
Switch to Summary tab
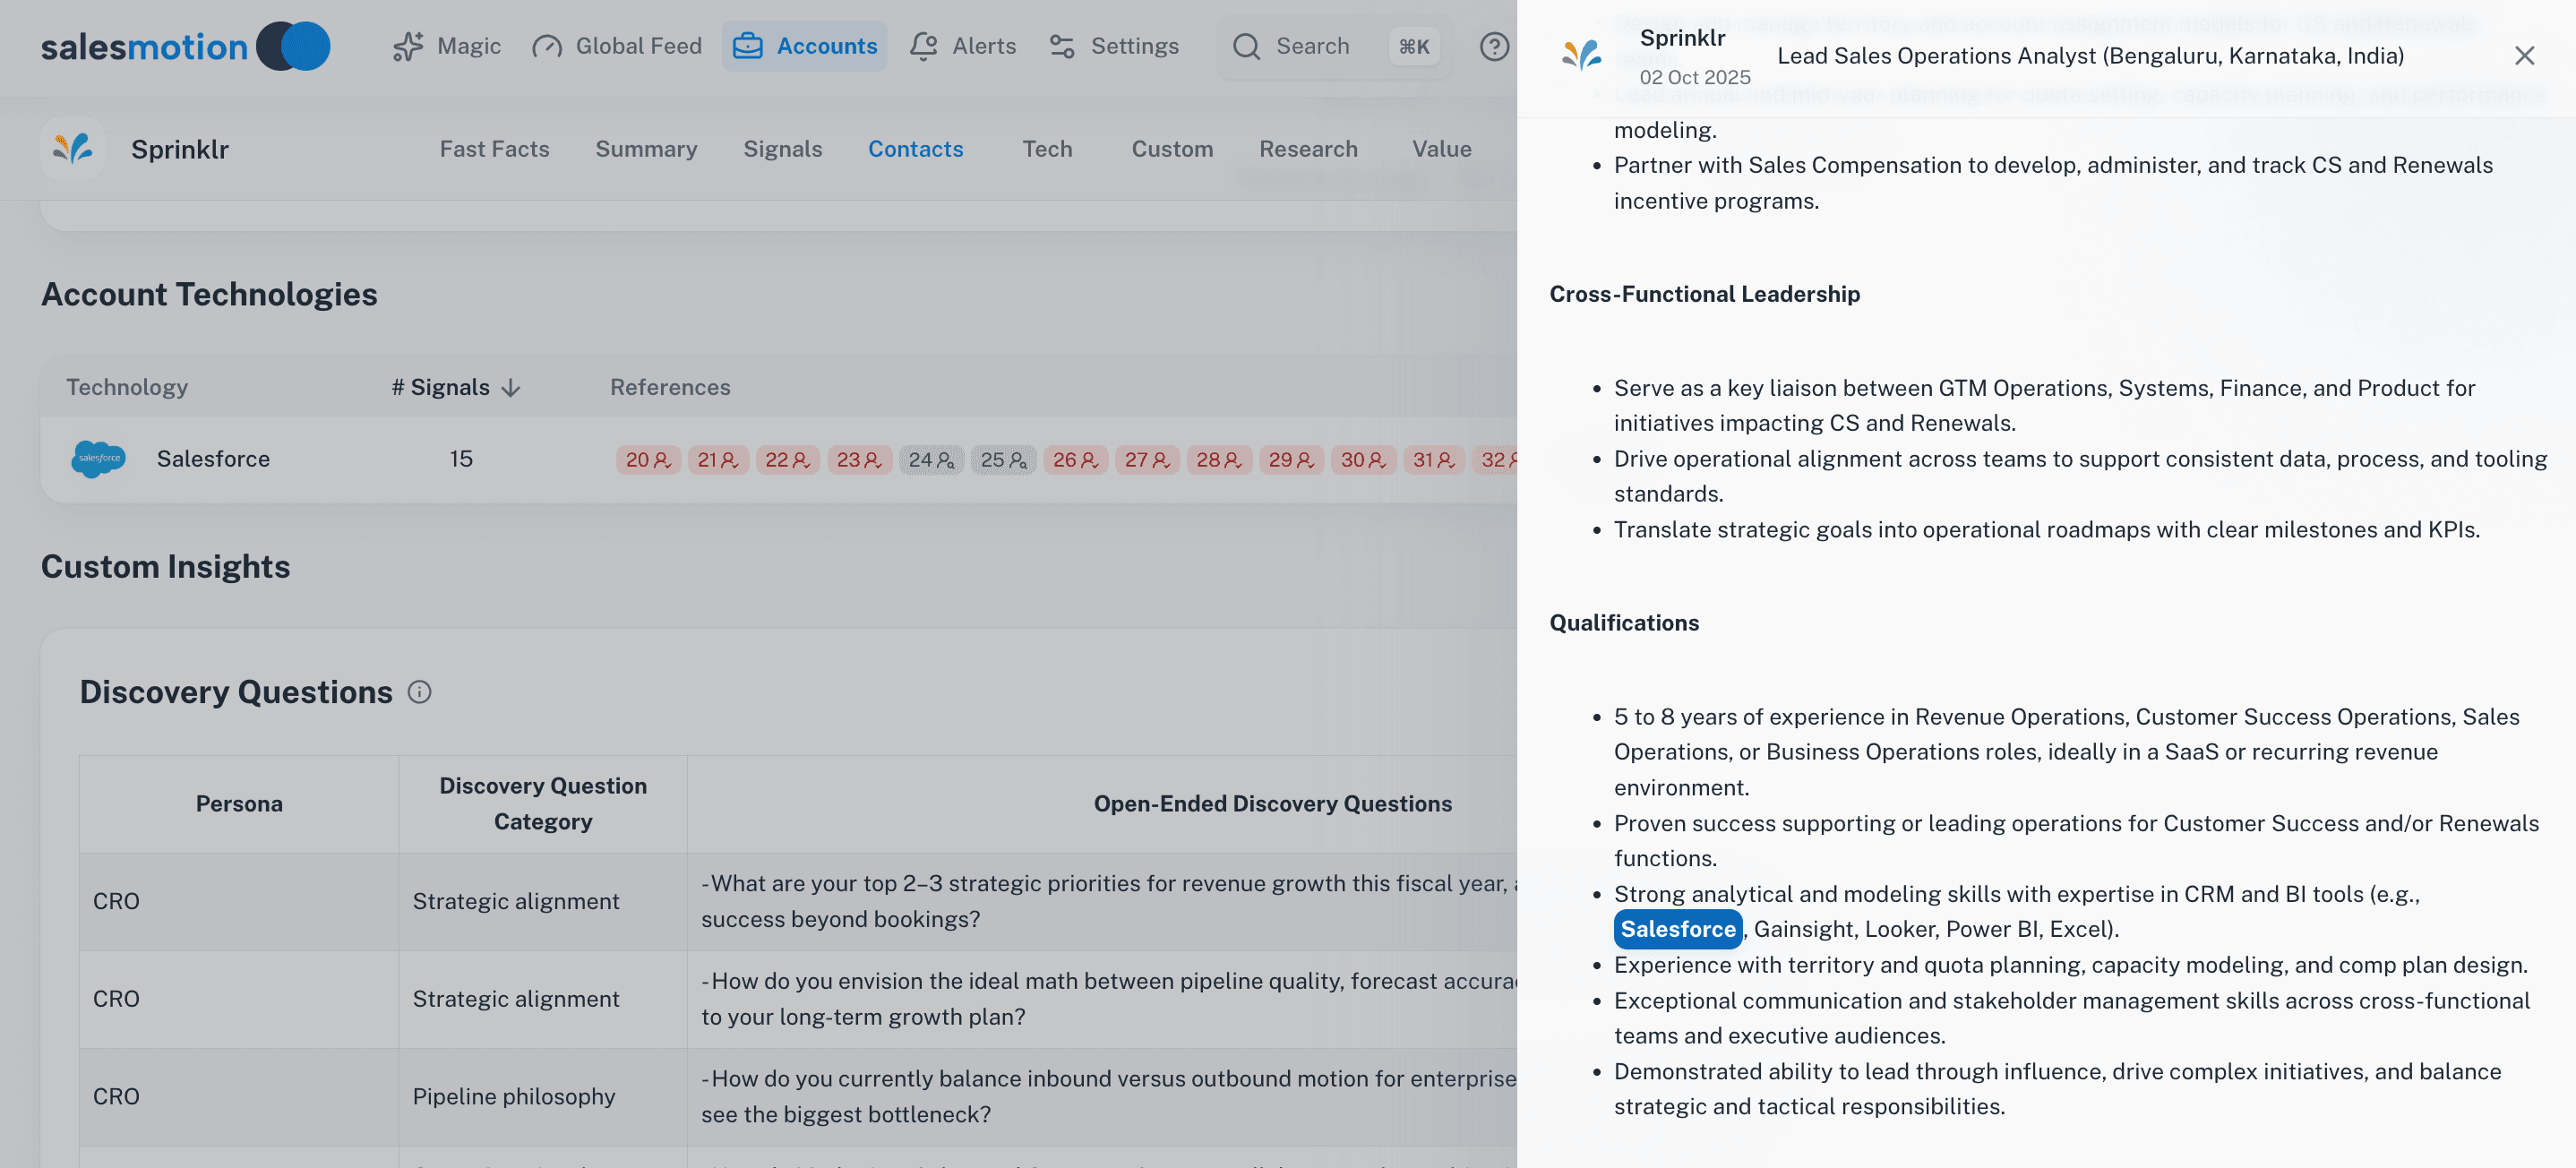tap(646, 149)
